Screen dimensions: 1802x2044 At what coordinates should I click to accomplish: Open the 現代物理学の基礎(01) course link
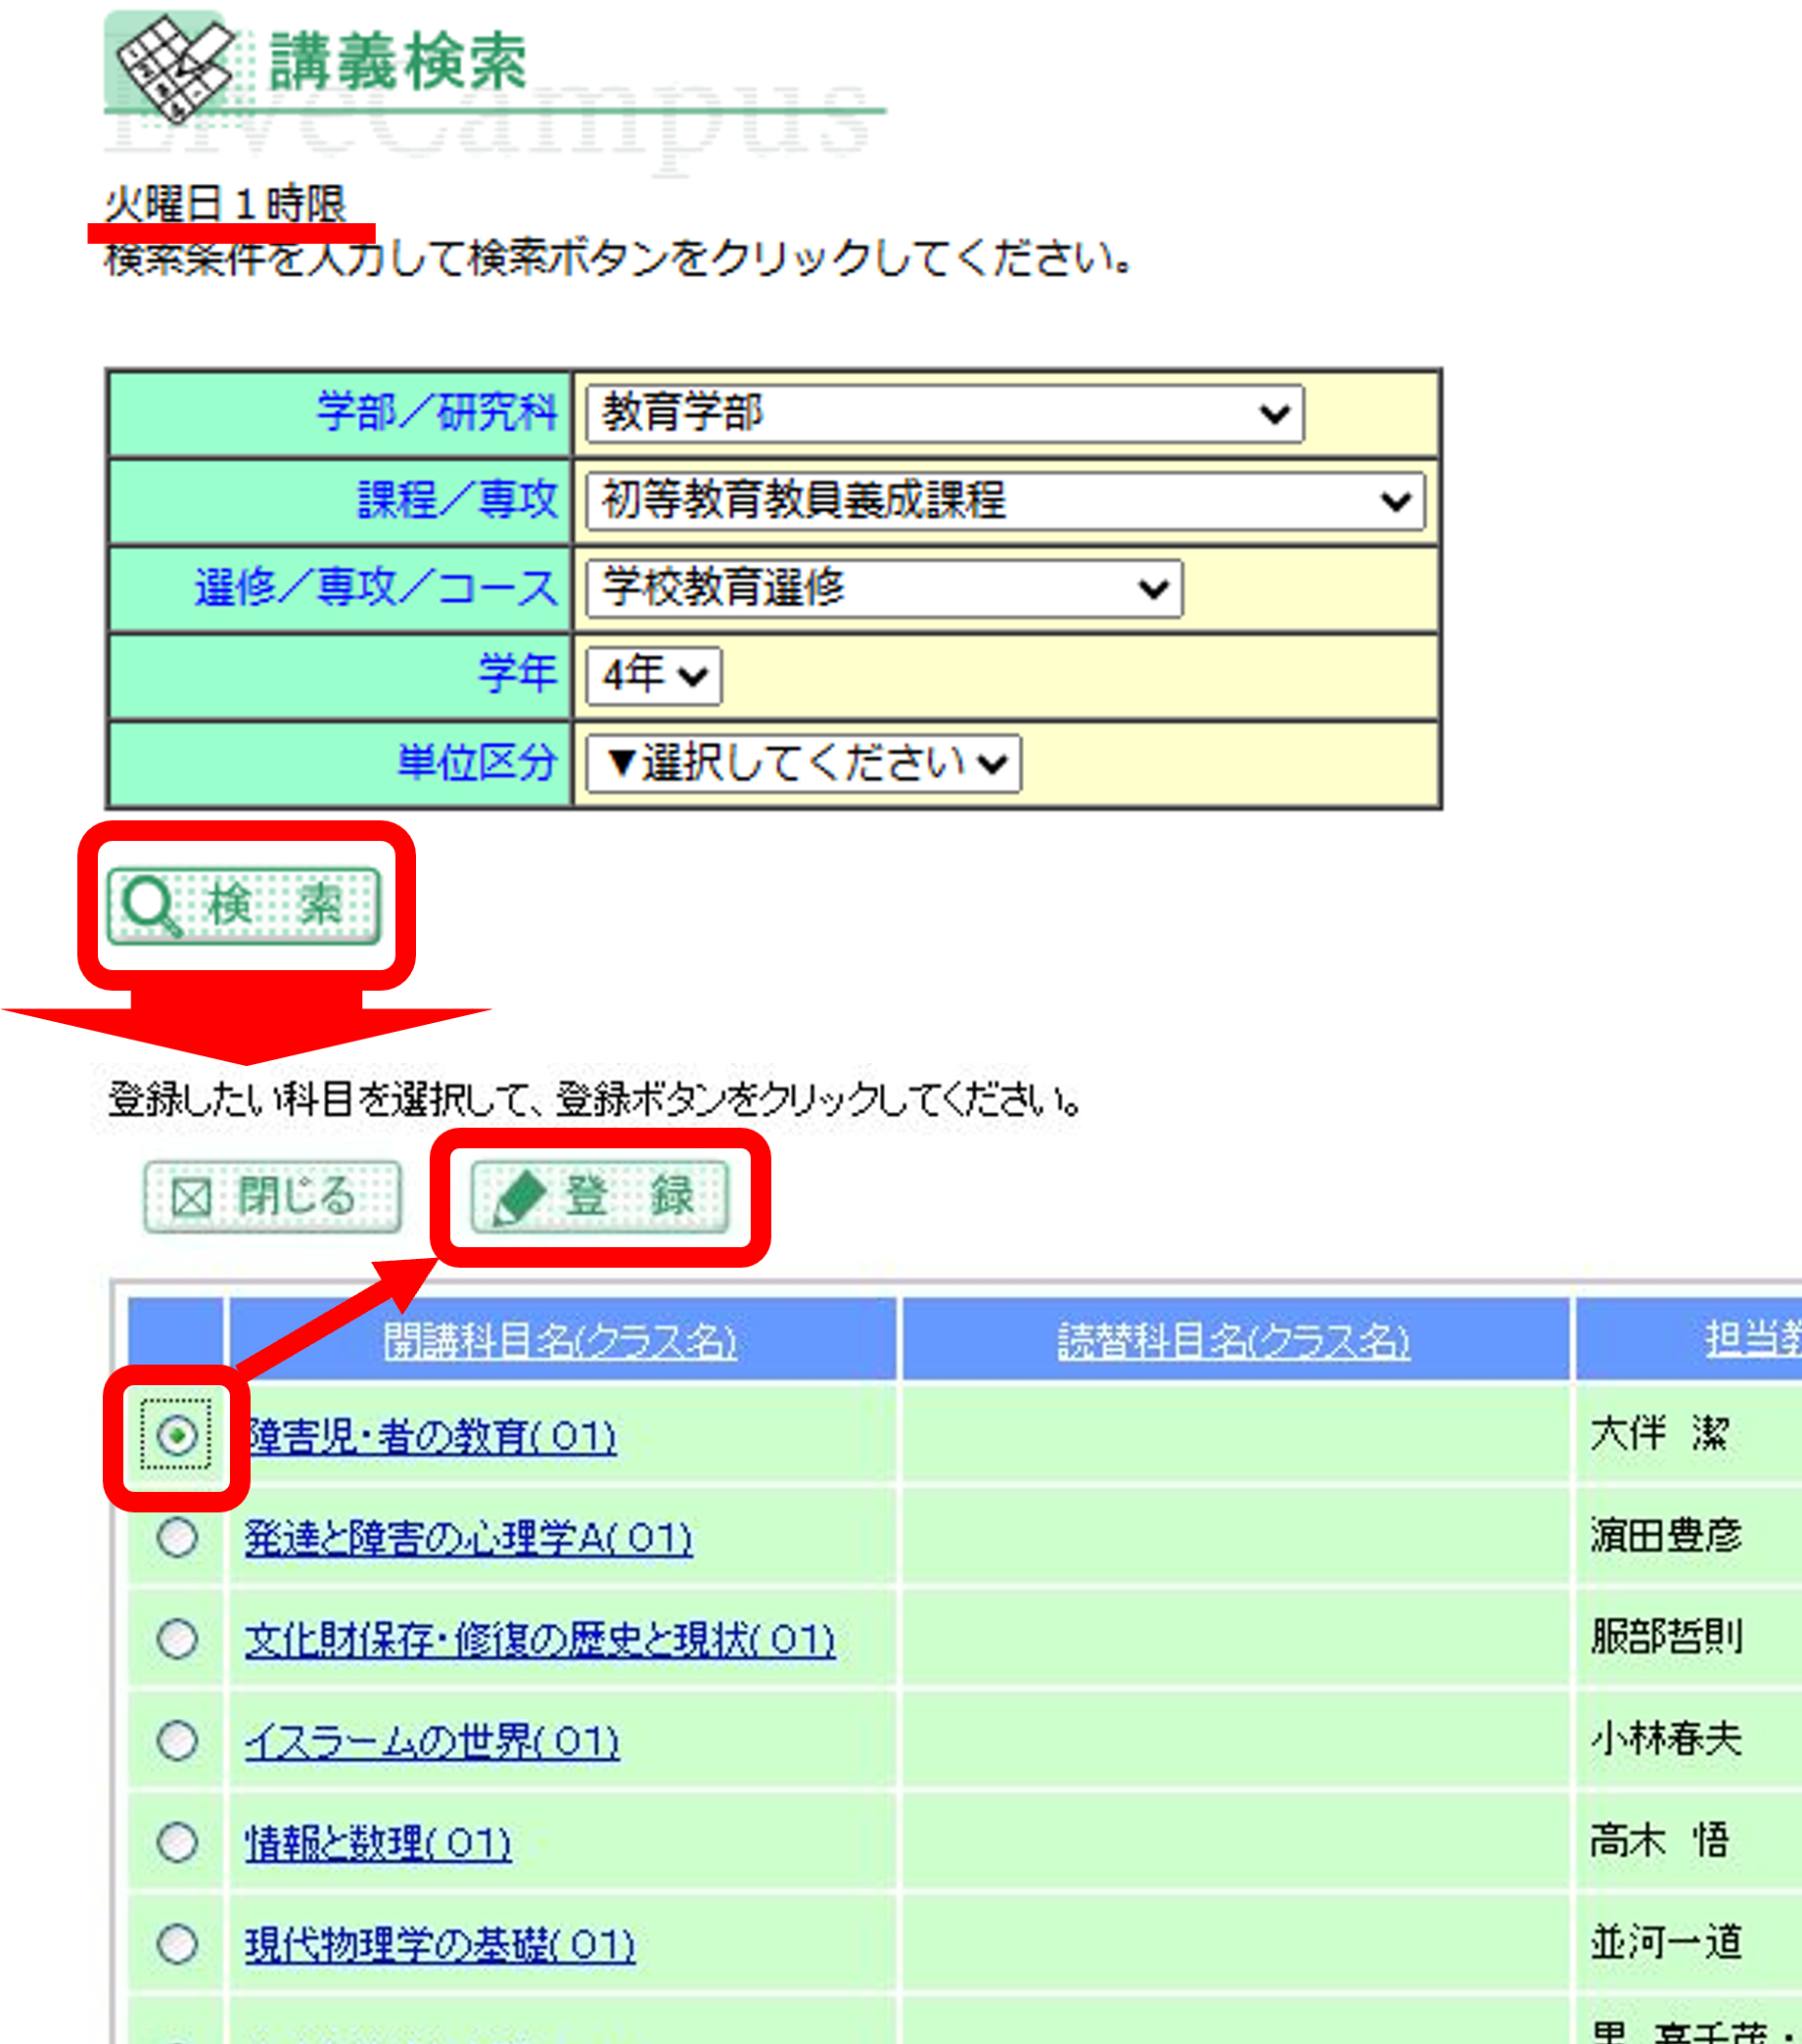click(440, 1945)
